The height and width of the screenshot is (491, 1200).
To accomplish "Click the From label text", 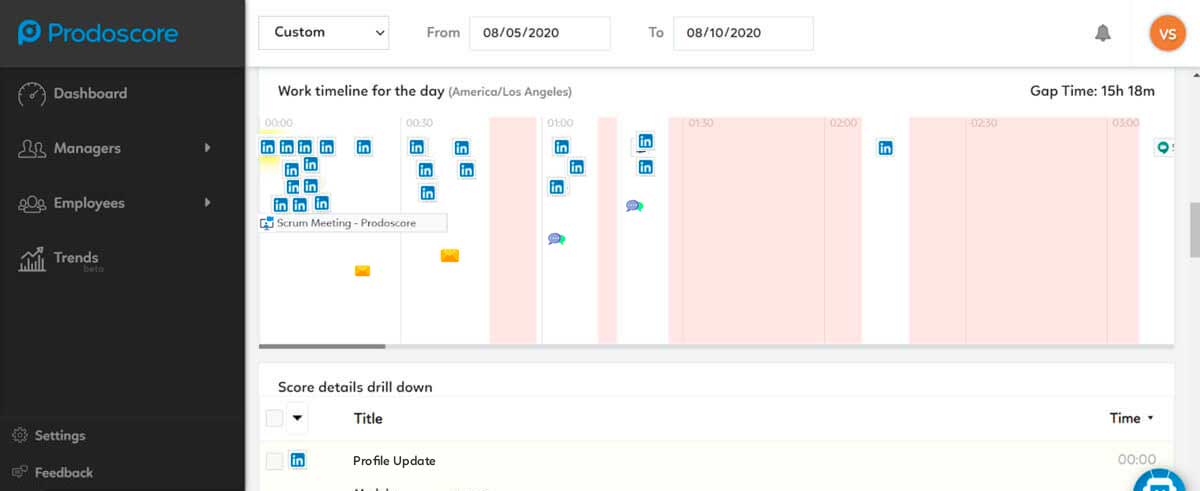I will click(443, 33).
